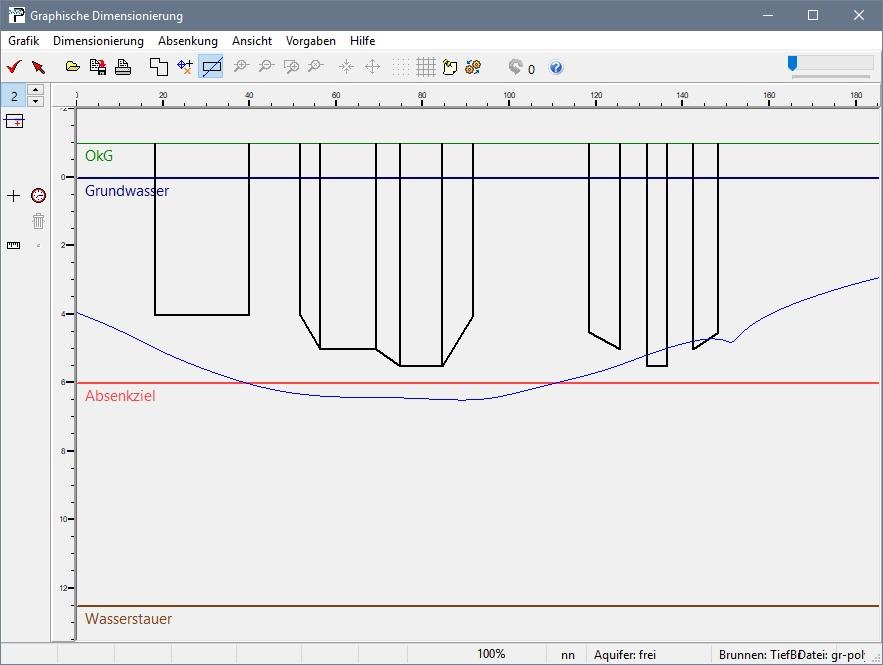Image resolution: width=883 pixels, height=665 pixels.
Task: Click the gears settings icon in toolbar
Action: coord(474,67)
